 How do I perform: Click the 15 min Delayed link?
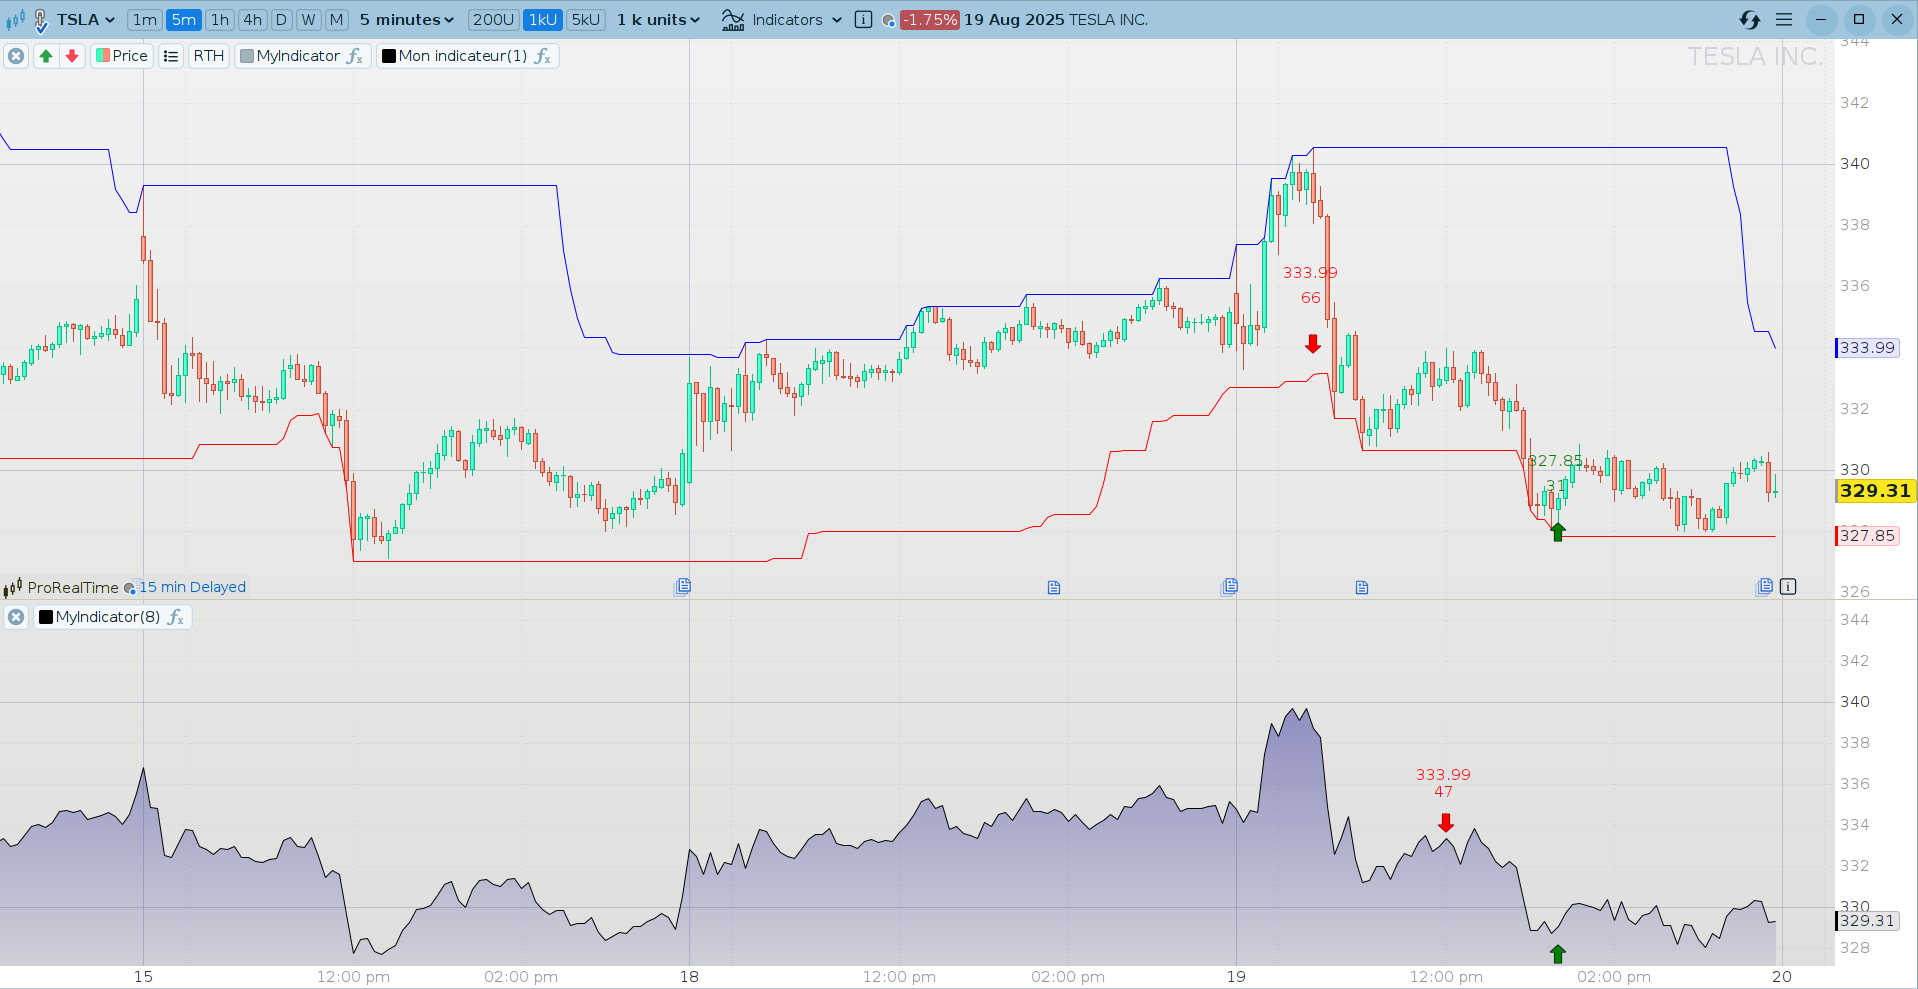[192, 587]
